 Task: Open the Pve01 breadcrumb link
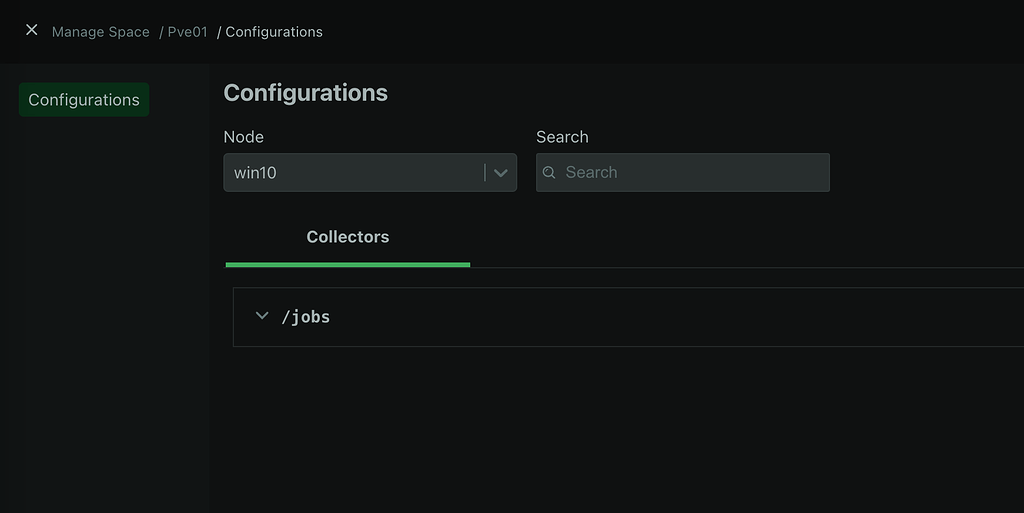[x=187, y=32]
